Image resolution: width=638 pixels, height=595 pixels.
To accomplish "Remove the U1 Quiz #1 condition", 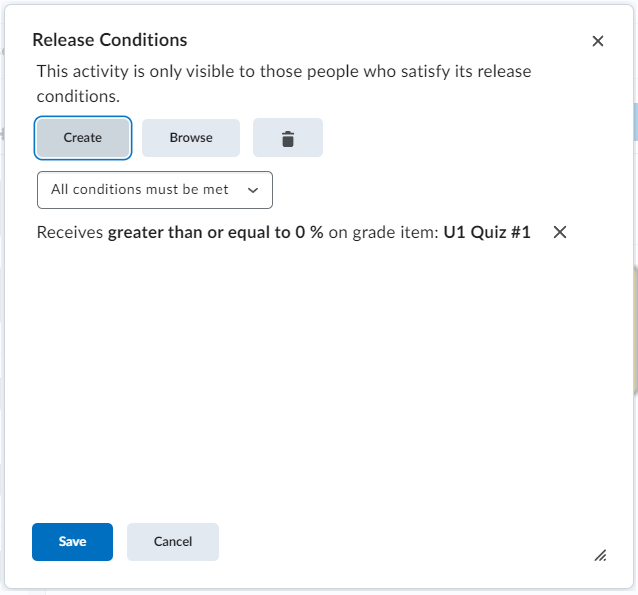I will [560, 232].
